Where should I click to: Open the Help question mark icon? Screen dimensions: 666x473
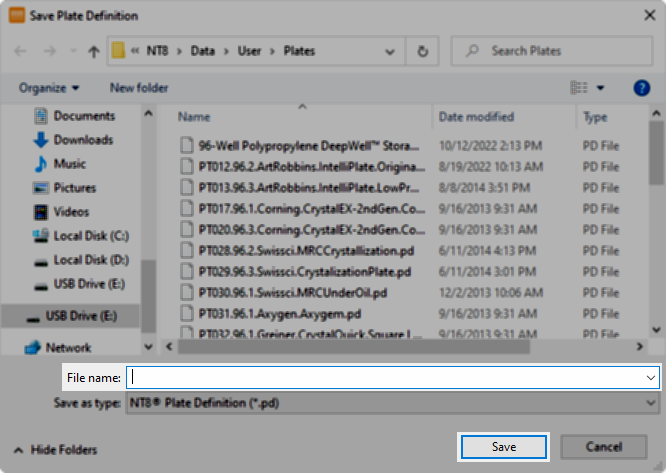pos(642,88)
